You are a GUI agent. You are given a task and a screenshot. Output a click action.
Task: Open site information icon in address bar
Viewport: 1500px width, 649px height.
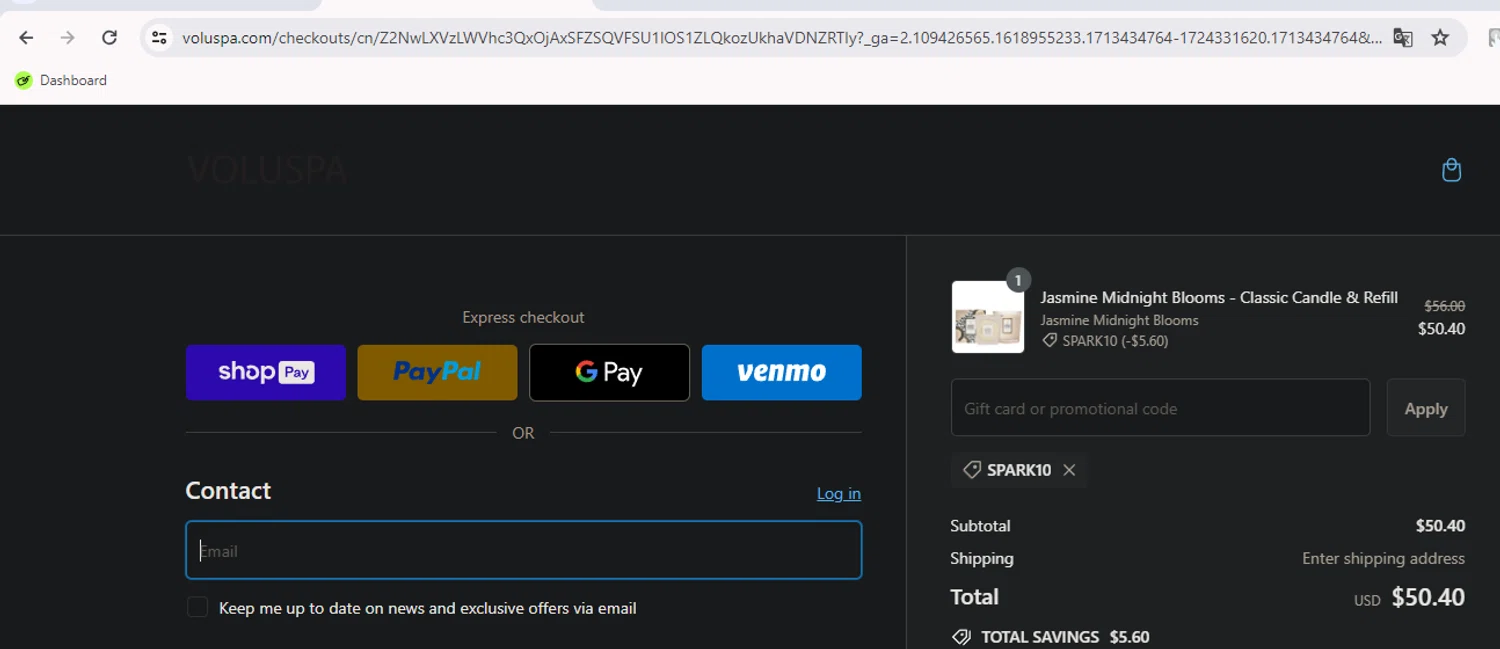coord(159,38)
